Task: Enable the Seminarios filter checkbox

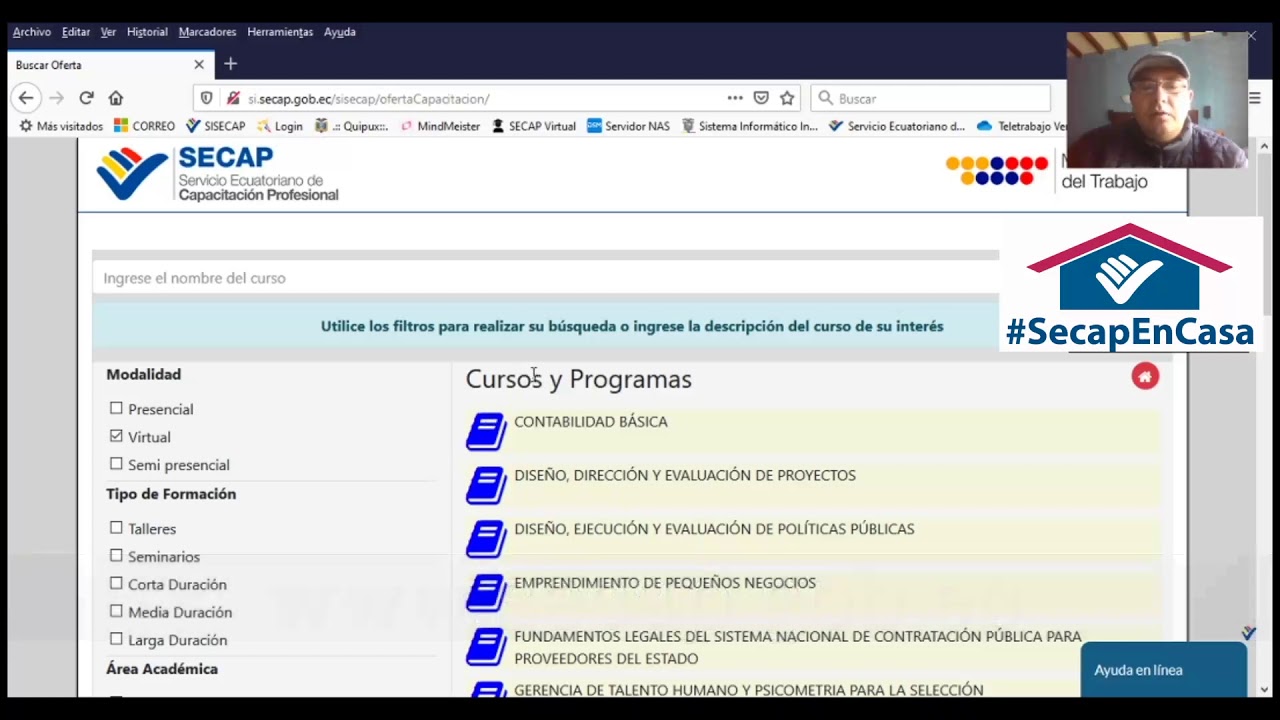Action: tap(116, 556)
